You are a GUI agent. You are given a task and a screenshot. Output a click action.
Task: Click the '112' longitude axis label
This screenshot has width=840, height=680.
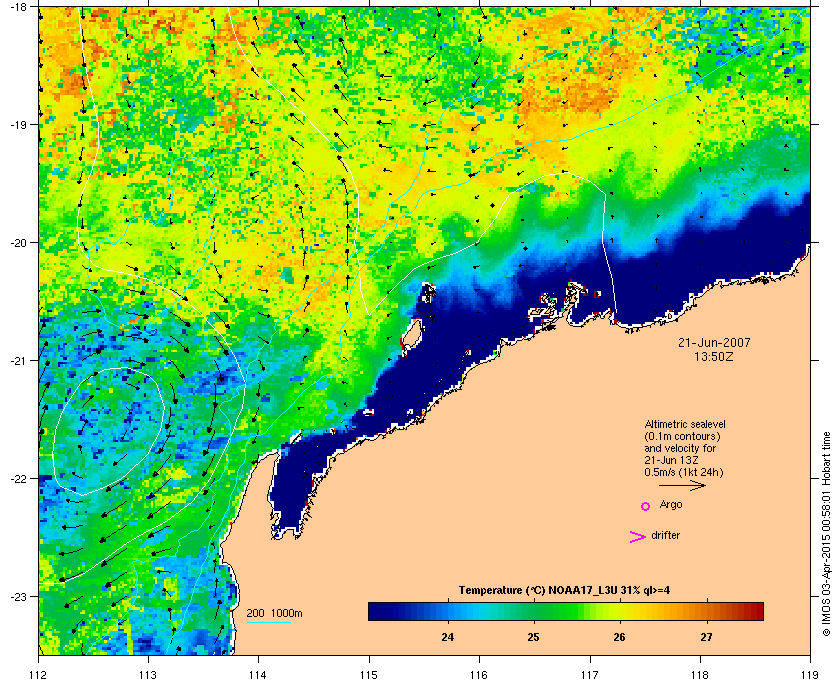(39, 675)
